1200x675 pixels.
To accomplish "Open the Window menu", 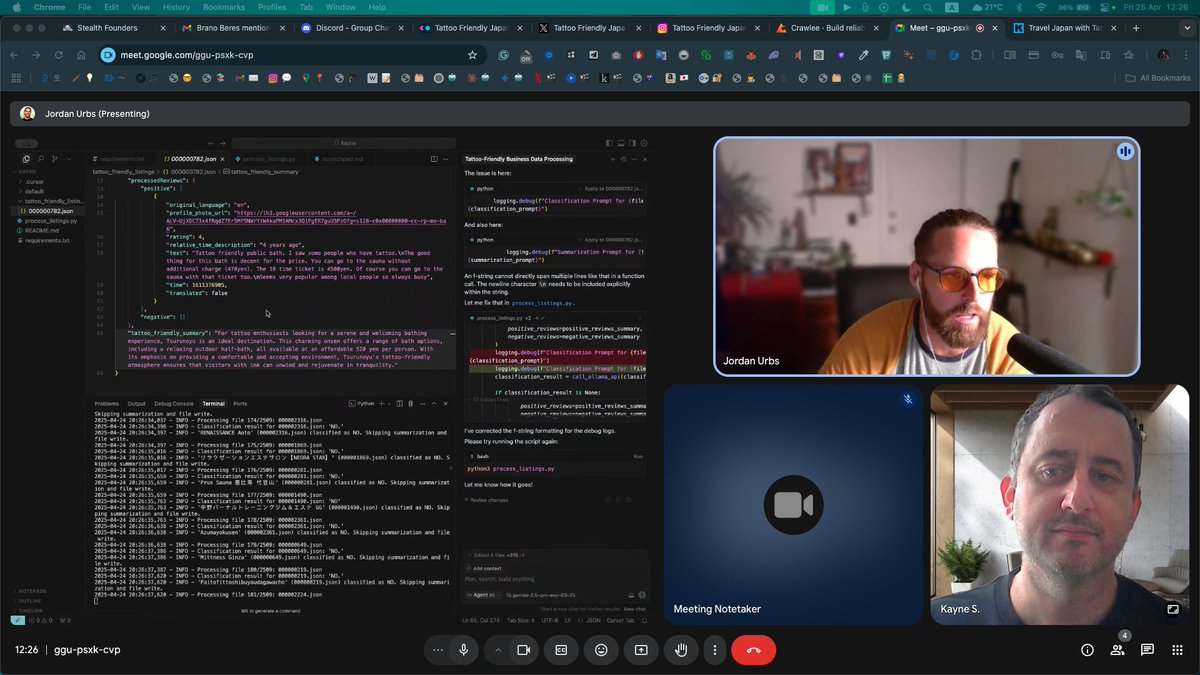I will (x=342, y=7).
